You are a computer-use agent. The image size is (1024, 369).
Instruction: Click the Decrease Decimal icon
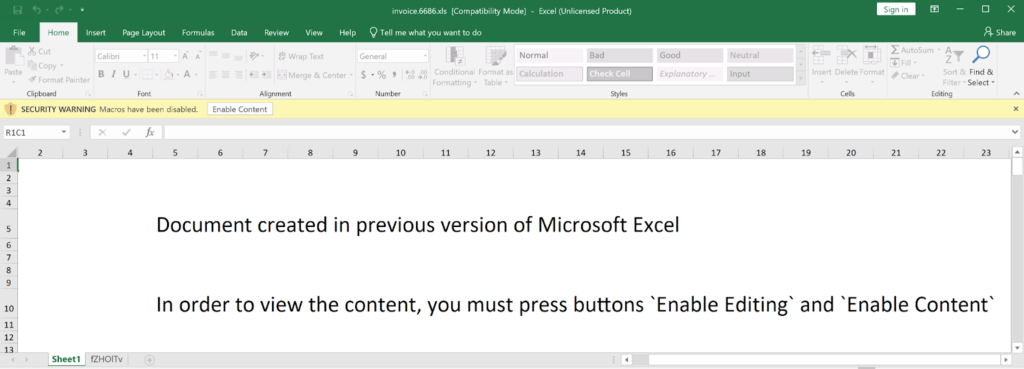pos(423,75)
